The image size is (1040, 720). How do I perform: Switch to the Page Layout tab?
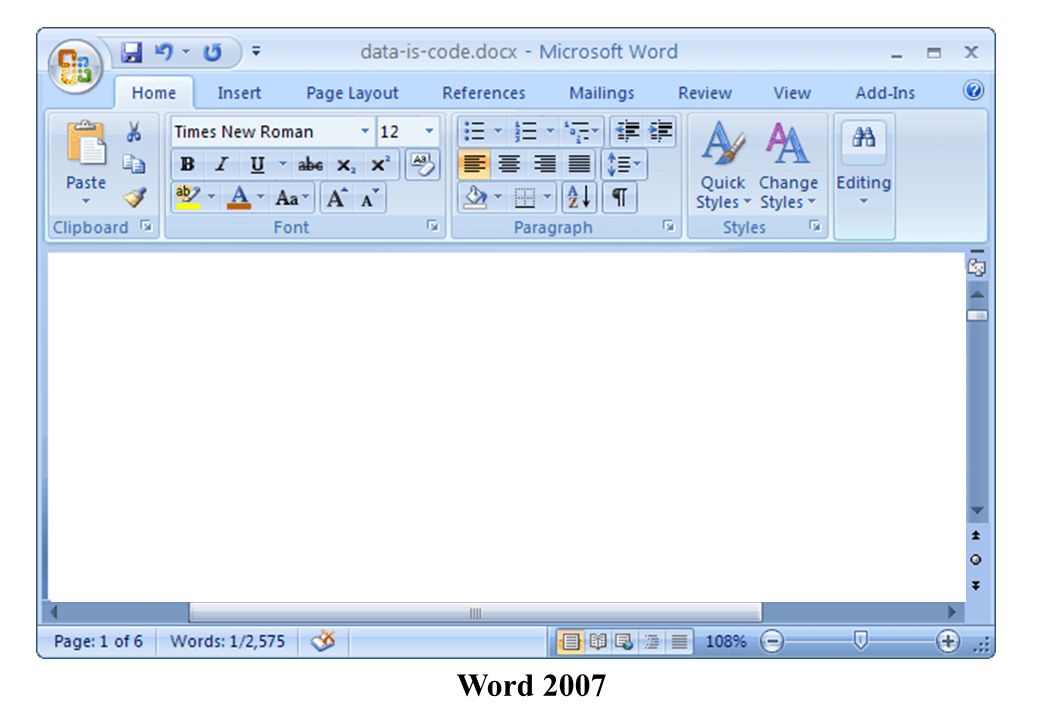tap(352, 93)
